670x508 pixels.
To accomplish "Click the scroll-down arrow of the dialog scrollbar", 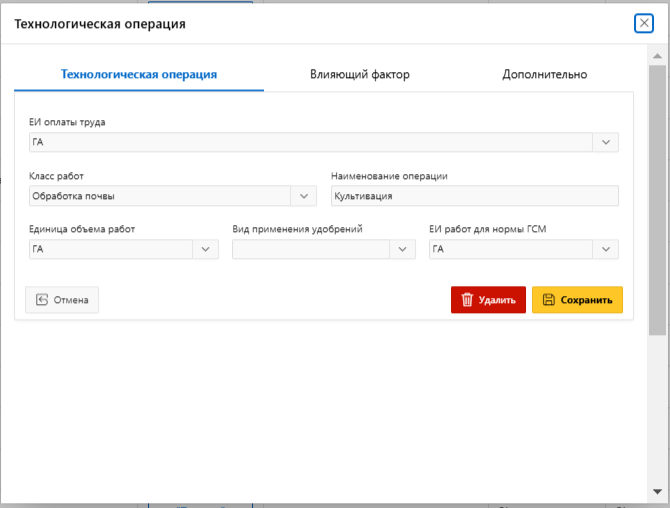I will (657, 491).
